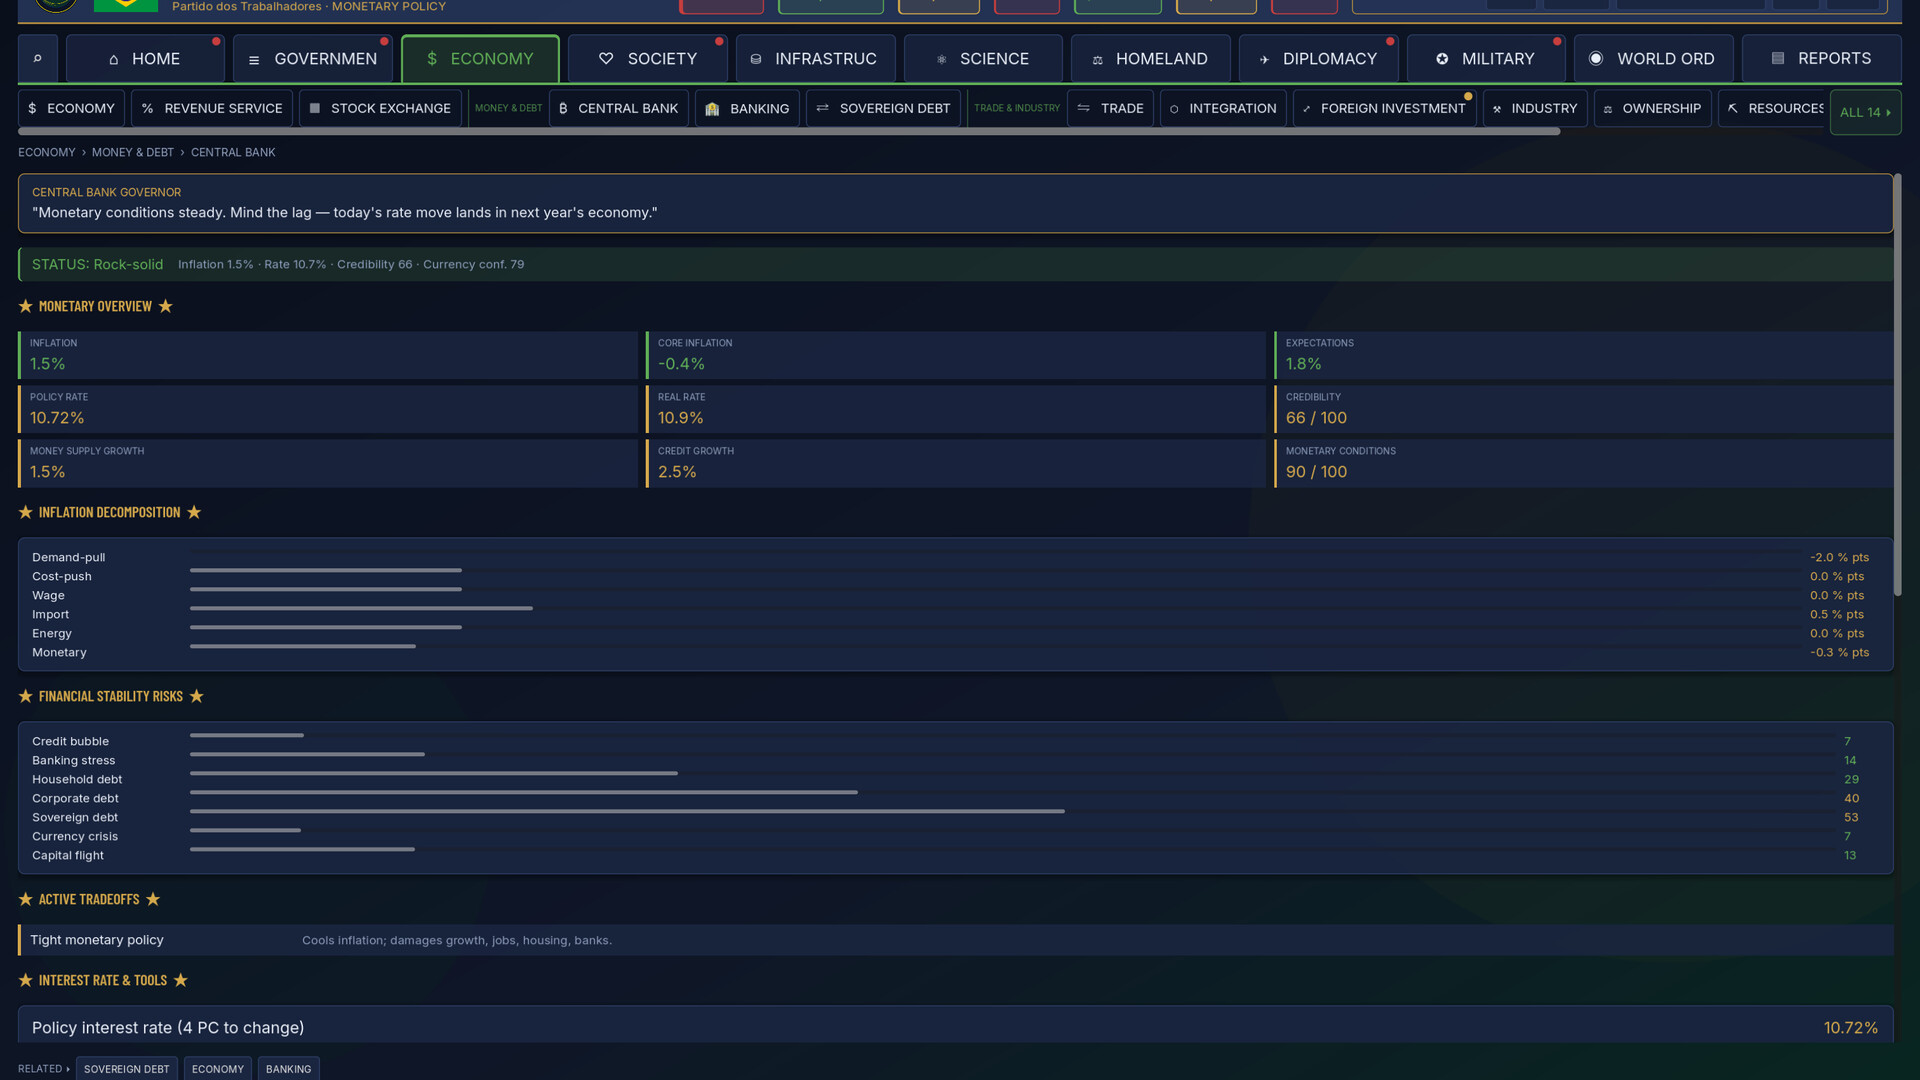1920x1080 pixels.
Task: Click the SCIENCE atom icon
Action: coord(941,59)
